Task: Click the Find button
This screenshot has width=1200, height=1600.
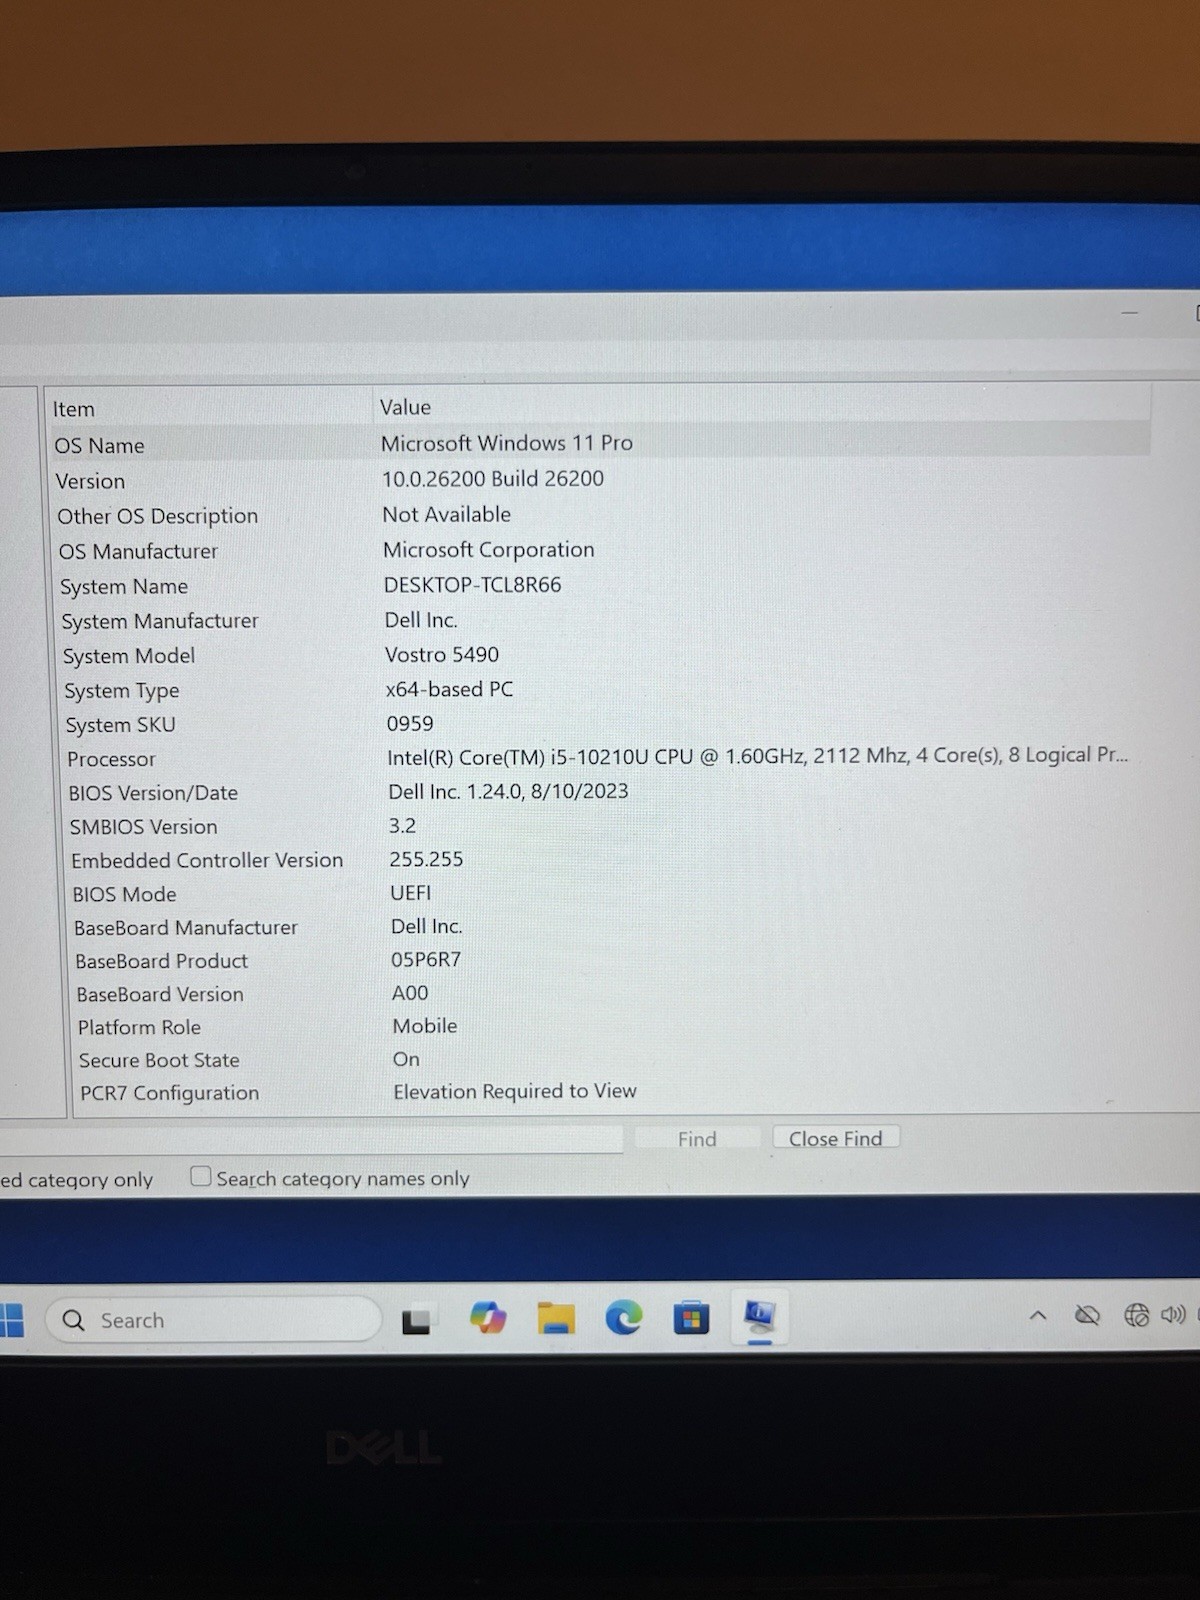Action: (696, 1139)
